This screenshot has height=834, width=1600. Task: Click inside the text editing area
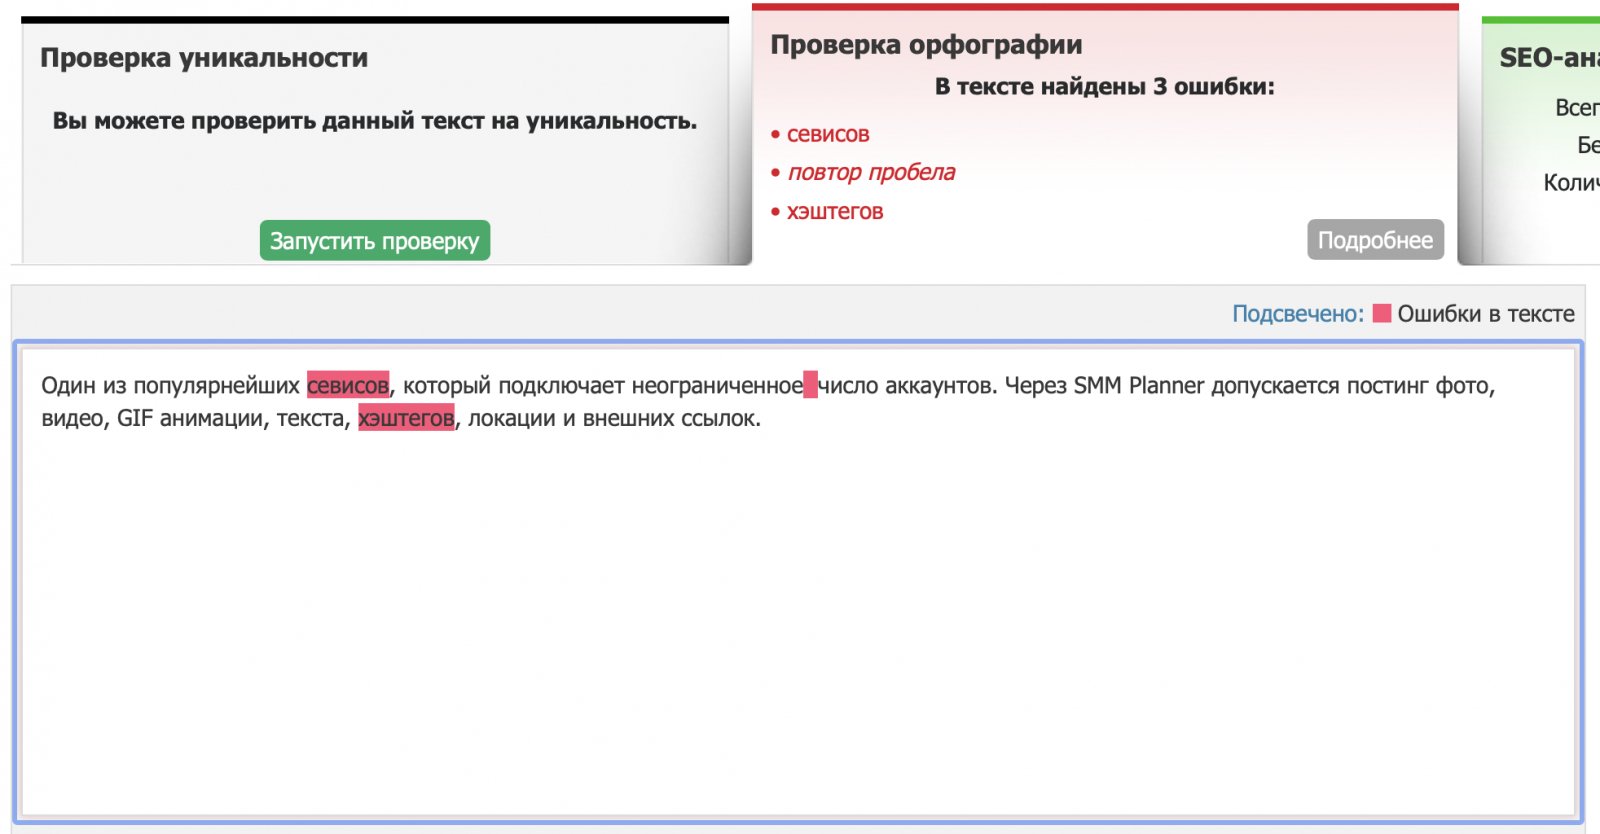coord(798,581)
